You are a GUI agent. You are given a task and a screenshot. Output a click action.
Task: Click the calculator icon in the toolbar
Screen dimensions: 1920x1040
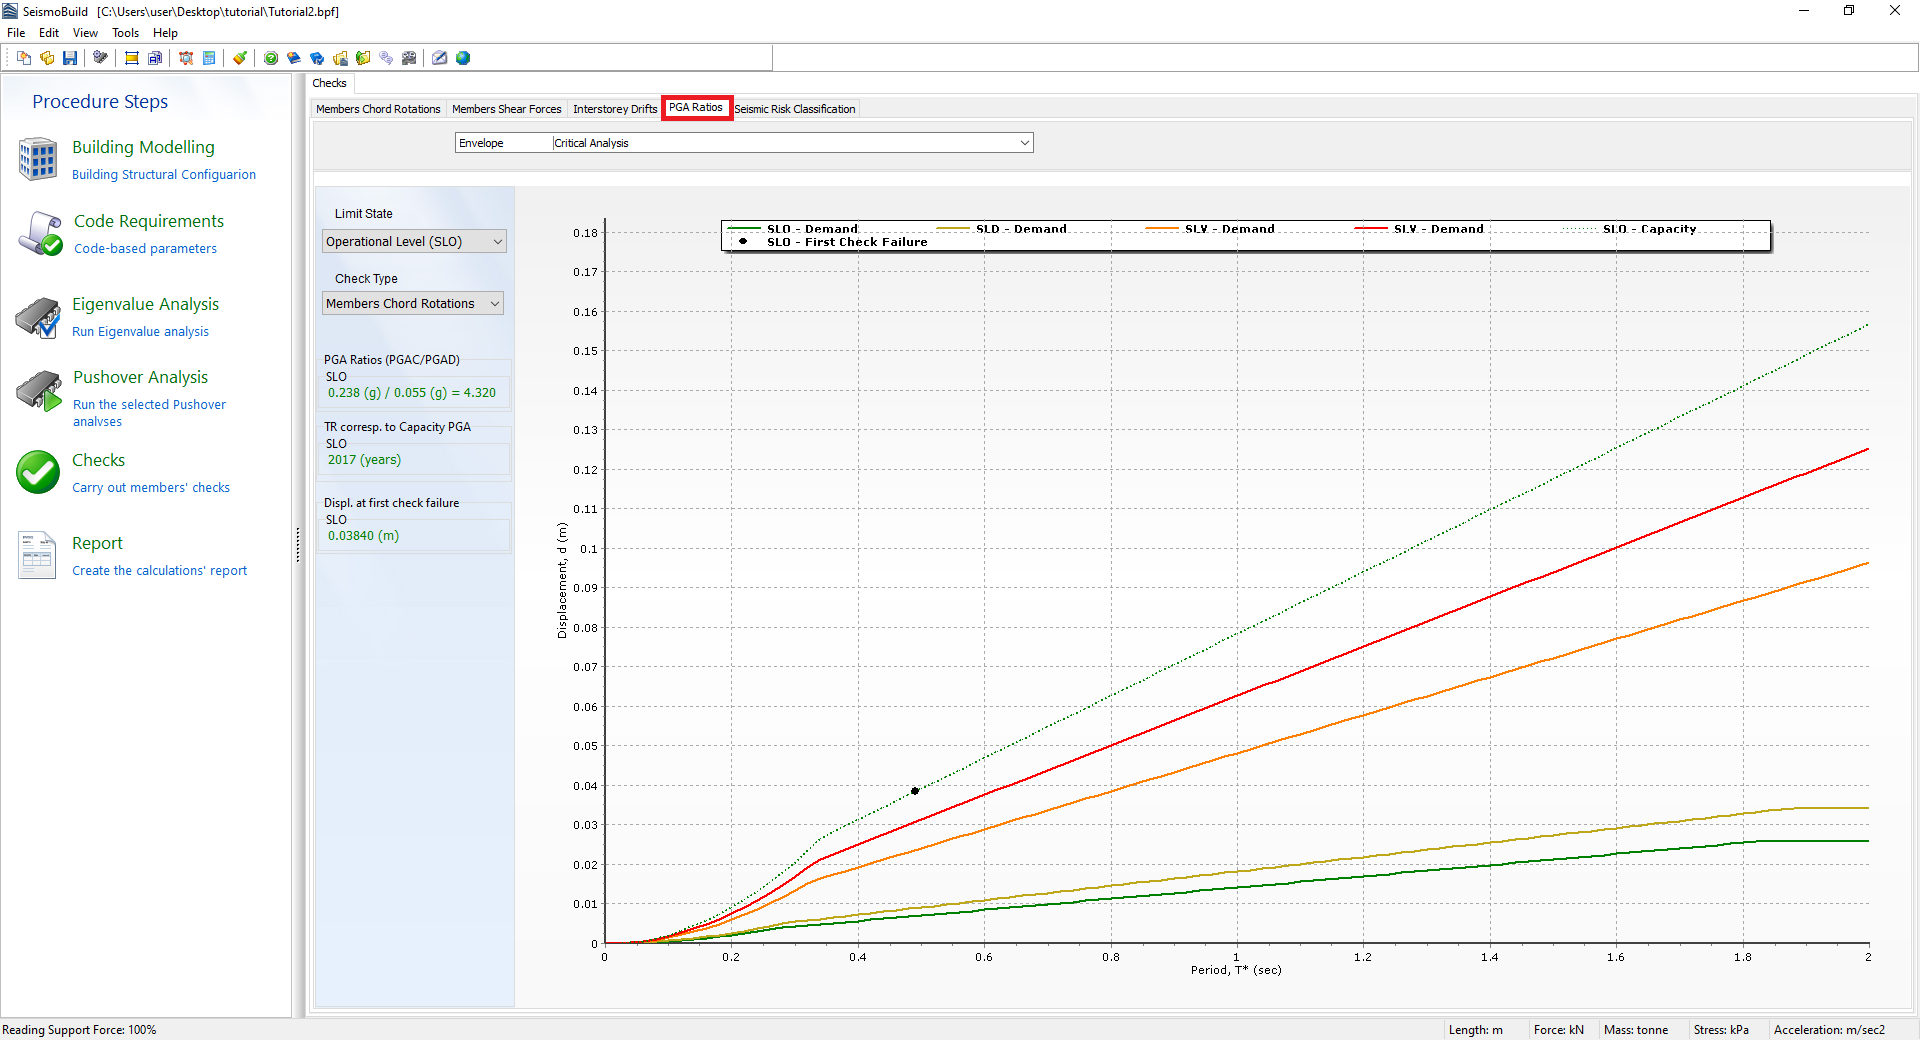(209, 58)
